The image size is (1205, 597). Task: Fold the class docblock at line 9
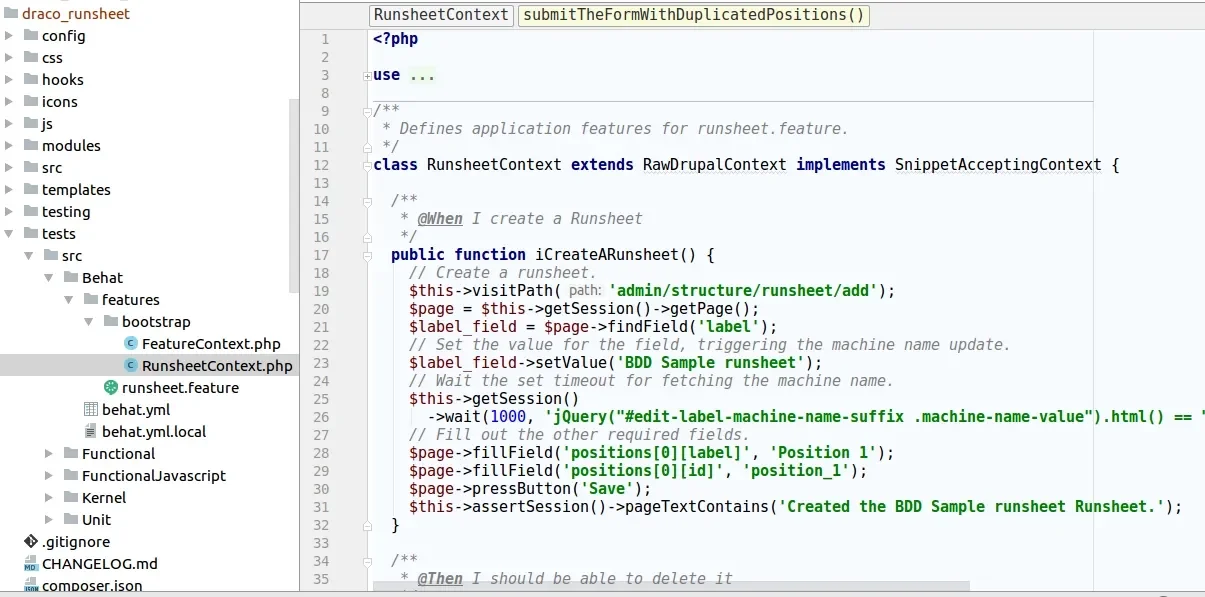(x=367, y=110)
